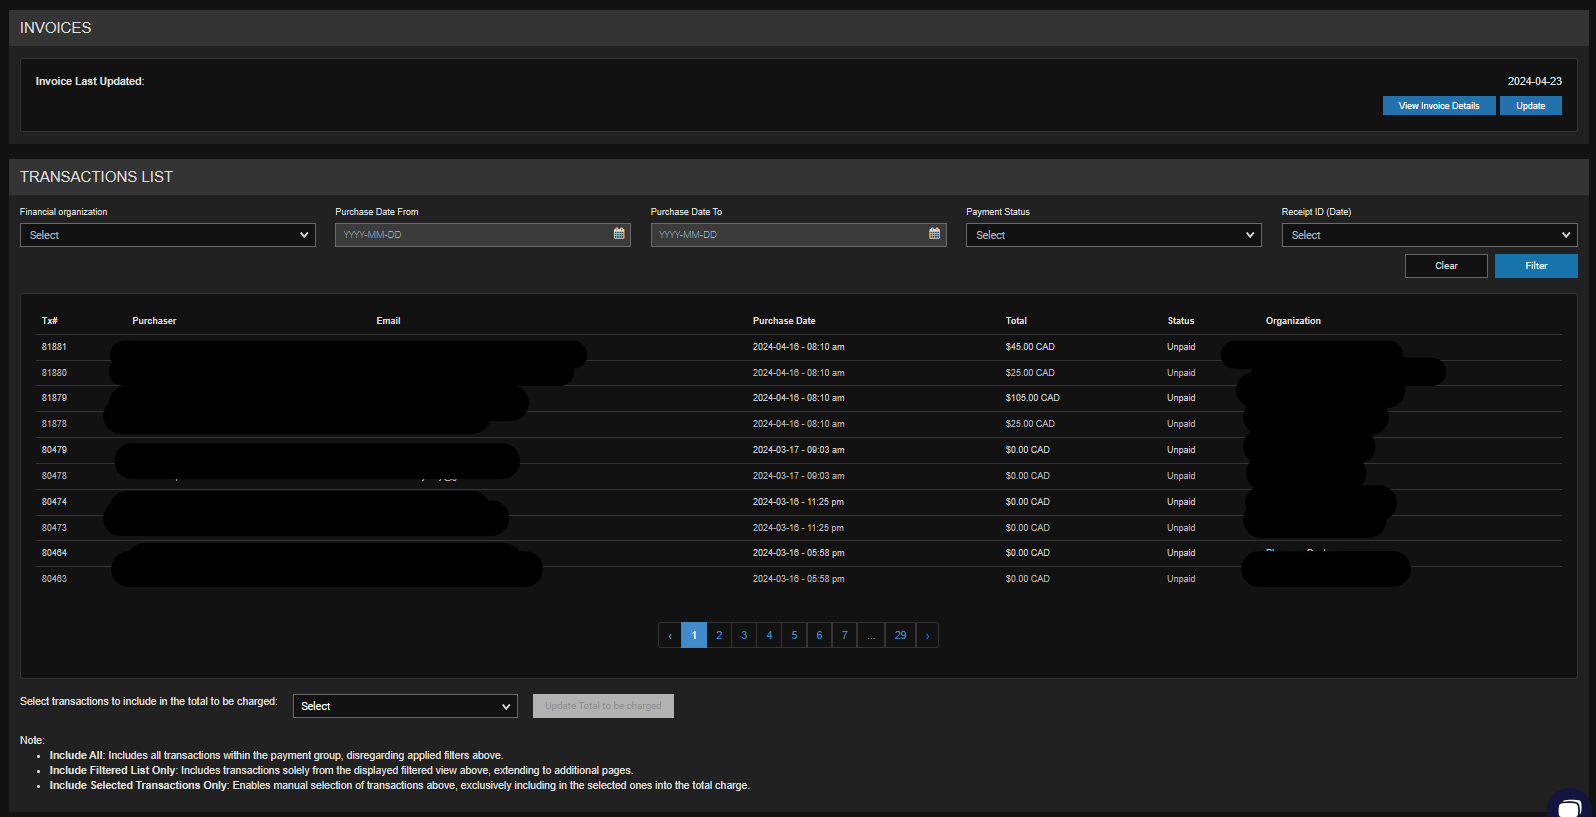Open the Receipt ID (Date) dropdown

point(1429,235)
